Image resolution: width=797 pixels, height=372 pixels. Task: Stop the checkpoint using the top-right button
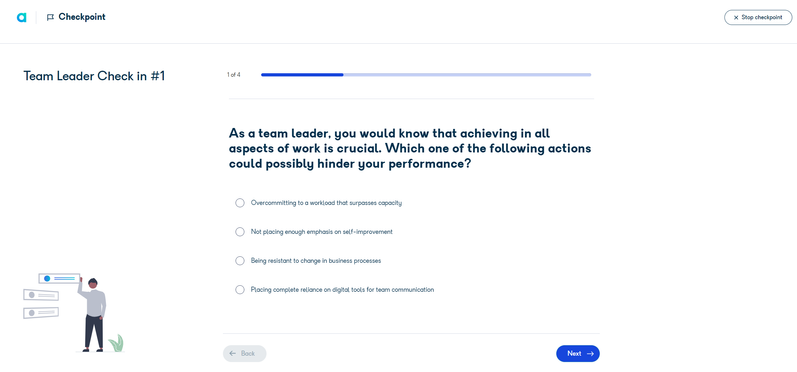758,17
